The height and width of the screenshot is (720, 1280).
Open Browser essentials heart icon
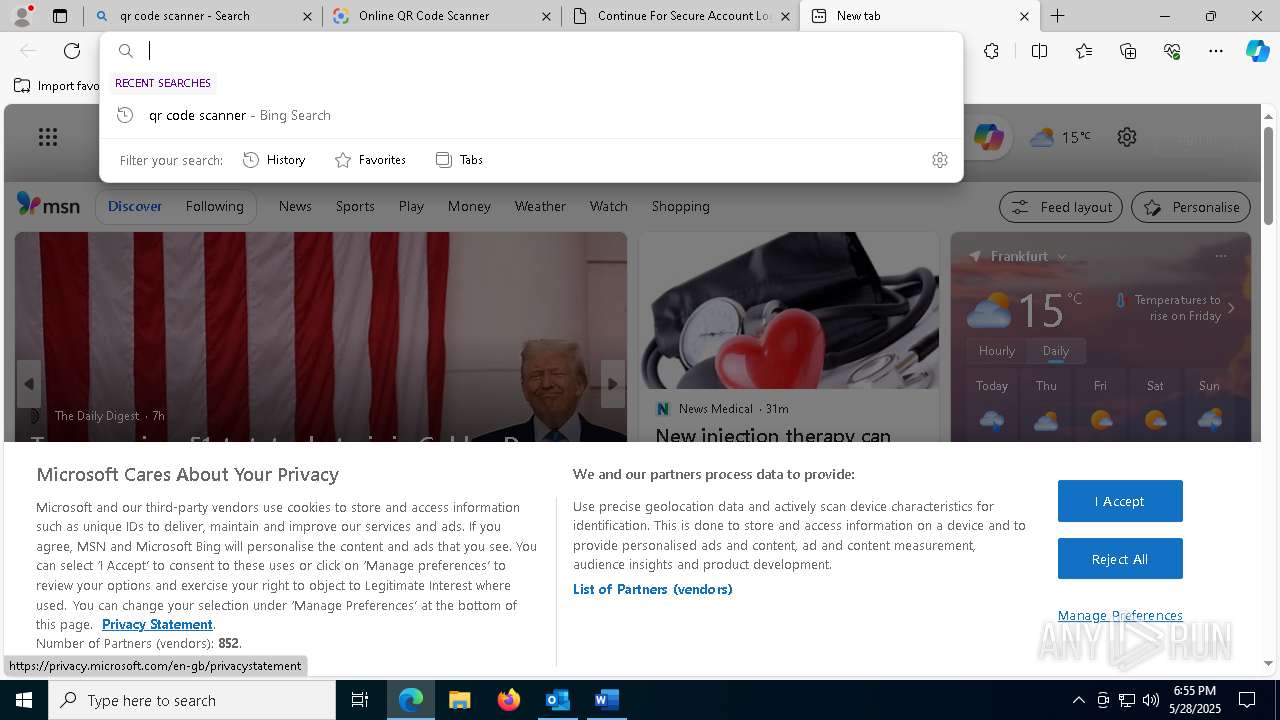point(1172,51)
